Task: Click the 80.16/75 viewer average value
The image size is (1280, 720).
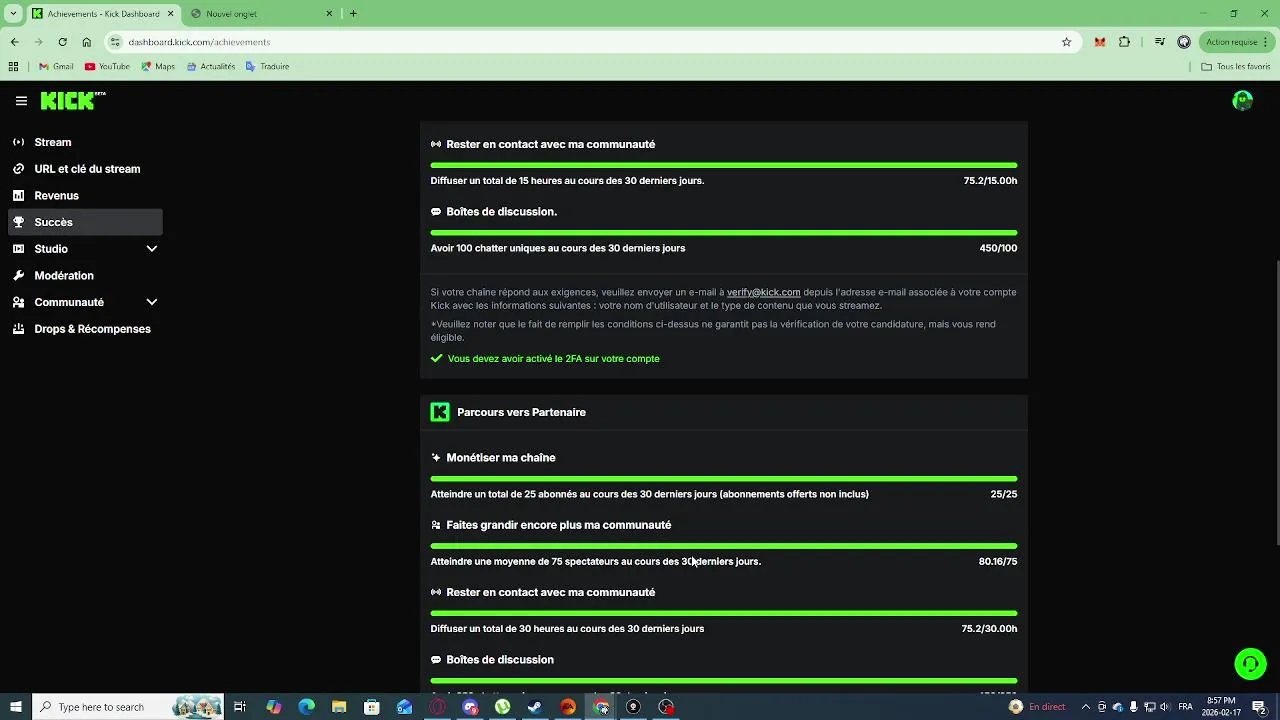Action: (997, 562)
